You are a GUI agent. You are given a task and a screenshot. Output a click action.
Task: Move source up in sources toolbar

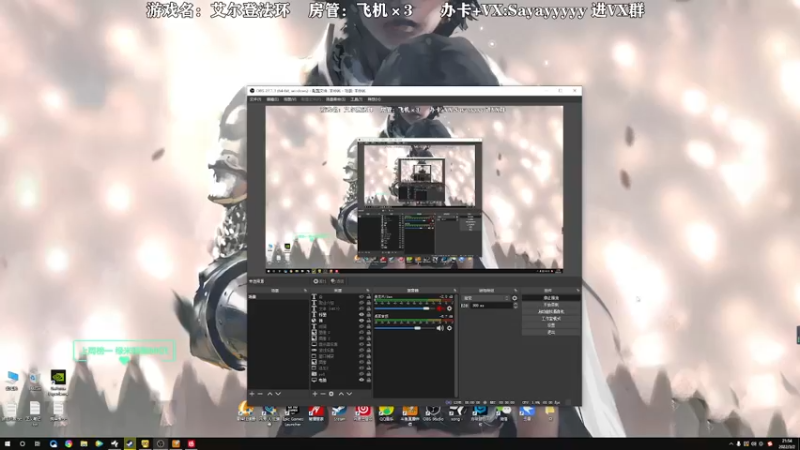pyautogui.click(x=341, y=394)
